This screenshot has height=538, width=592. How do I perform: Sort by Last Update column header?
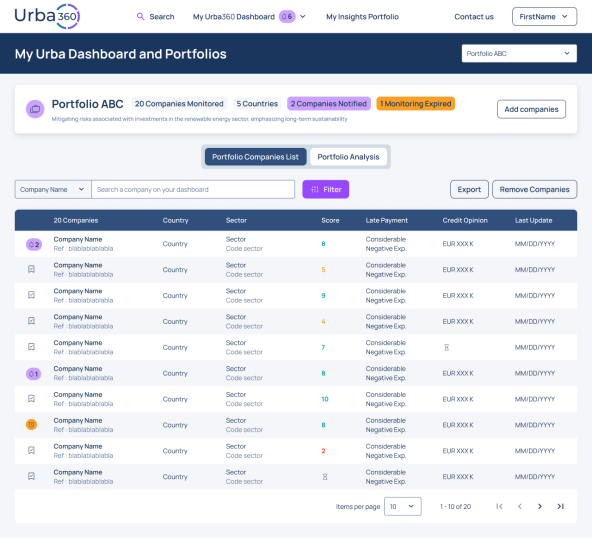[533, 220]
